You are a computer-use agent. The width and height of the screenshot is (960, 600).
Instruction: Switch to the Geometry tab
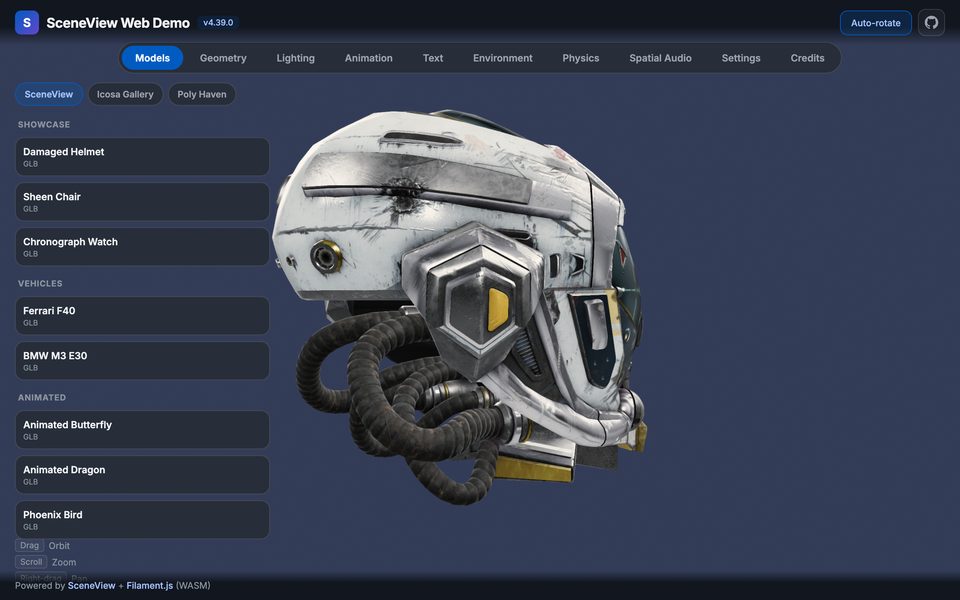223,58
